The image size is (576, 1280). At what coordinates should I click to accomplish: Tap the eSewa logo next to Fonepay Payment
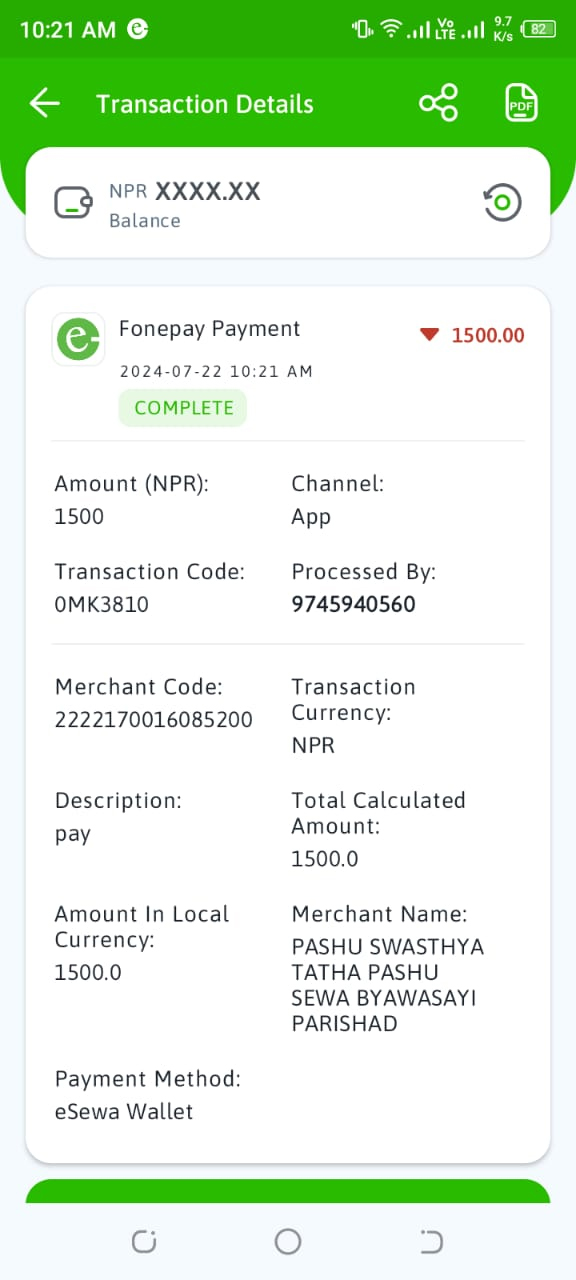point(78,340)
